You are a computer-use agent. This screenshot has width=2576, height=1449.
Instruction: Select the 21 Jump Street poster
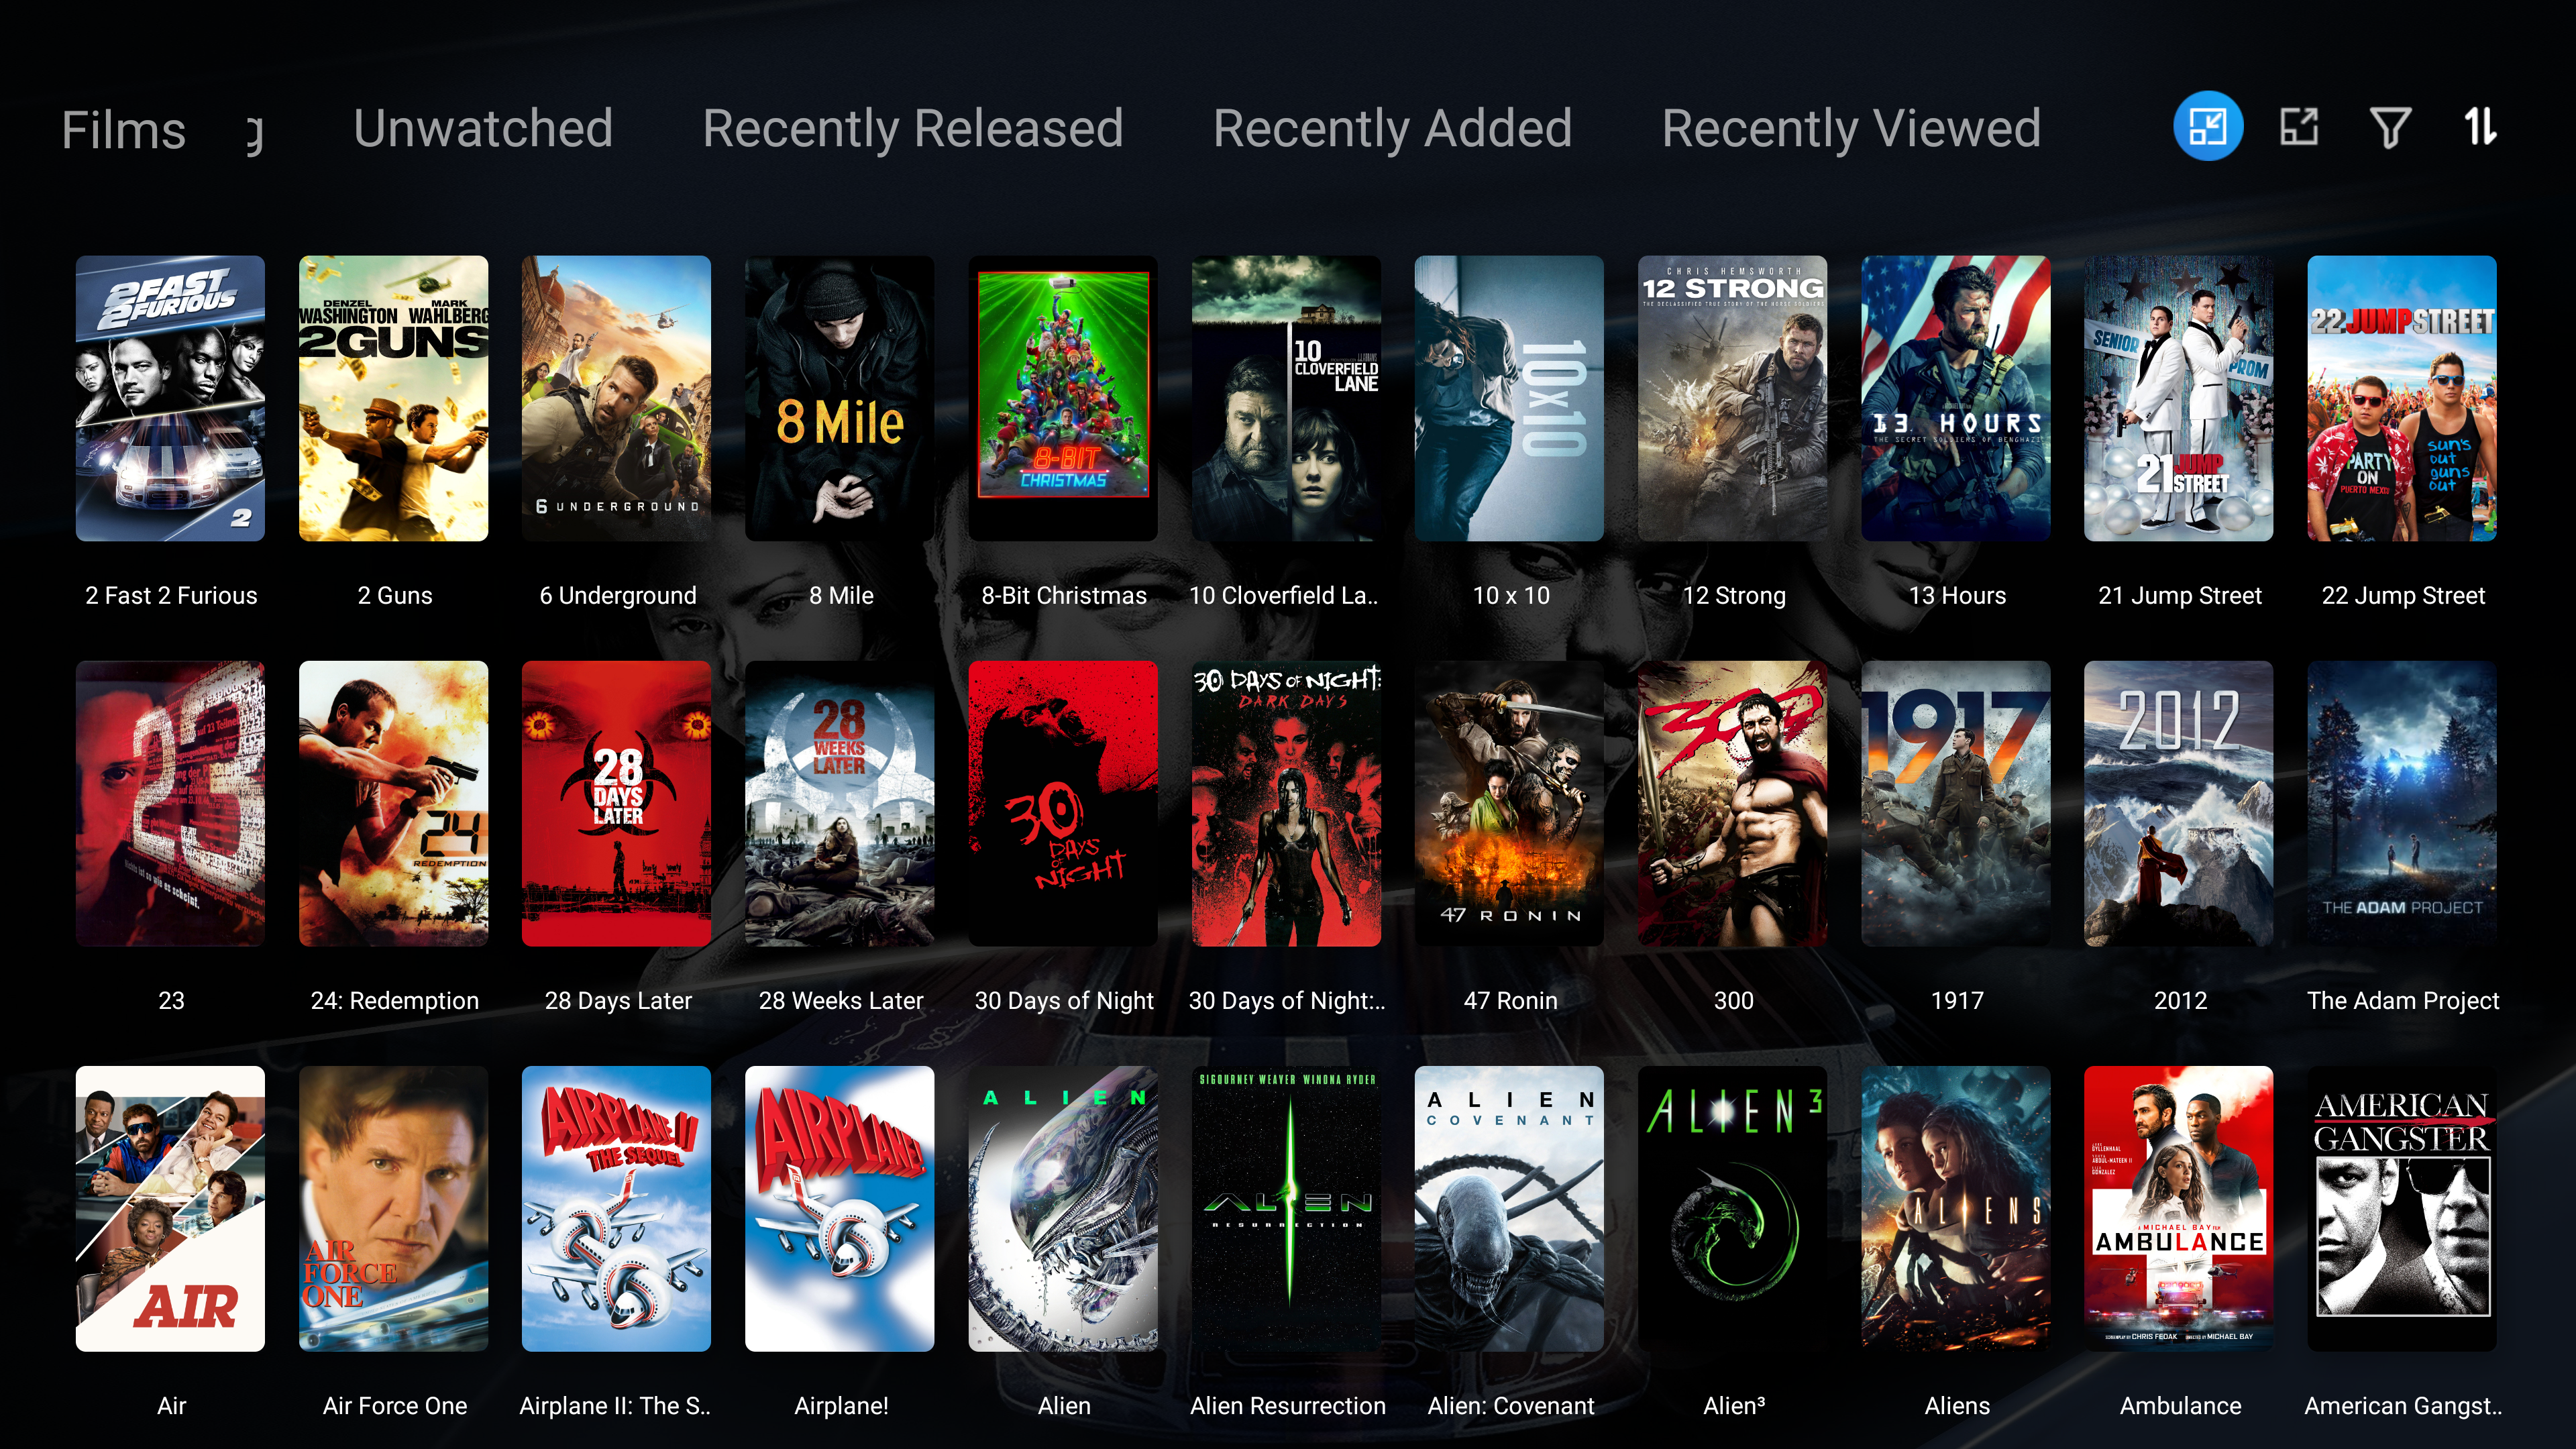pos(2179,398)
